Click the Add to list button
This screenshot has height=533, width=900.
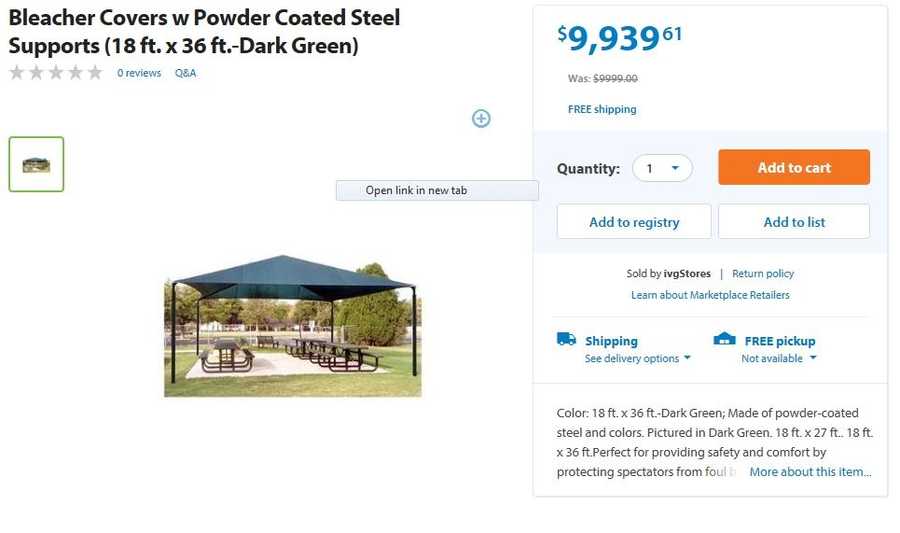pyautogui.click(x=794, y=222)
